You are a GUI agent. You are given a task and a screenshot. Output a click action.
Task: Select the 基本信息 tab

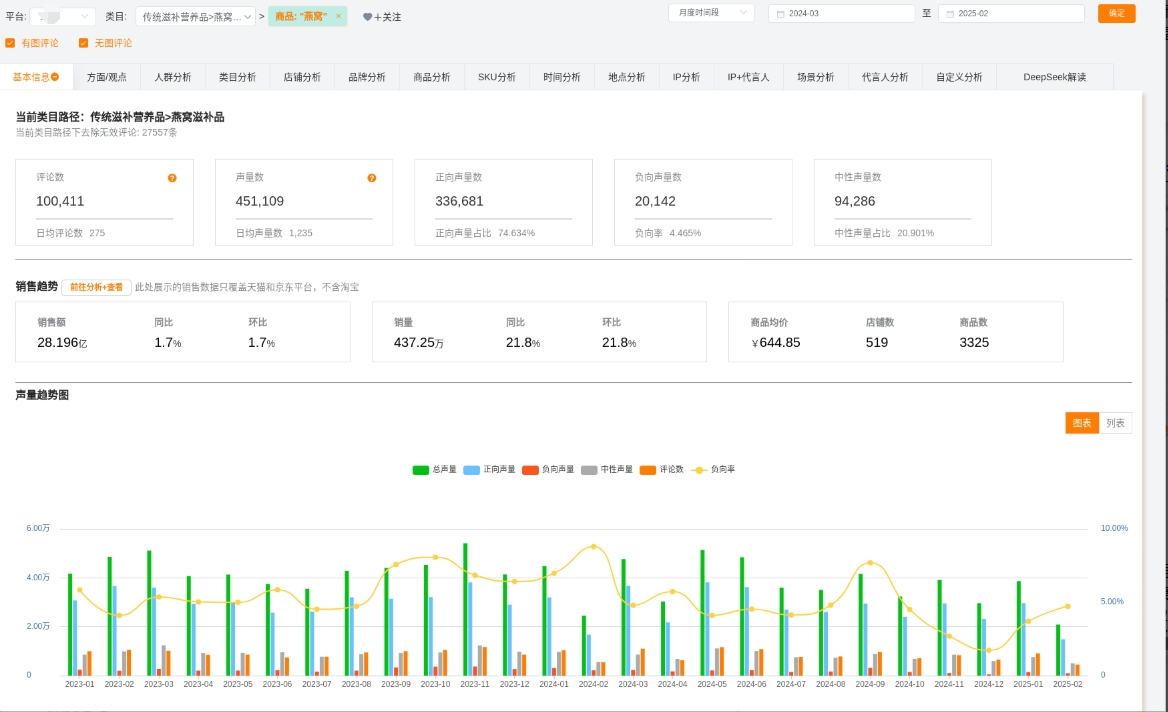36,77
